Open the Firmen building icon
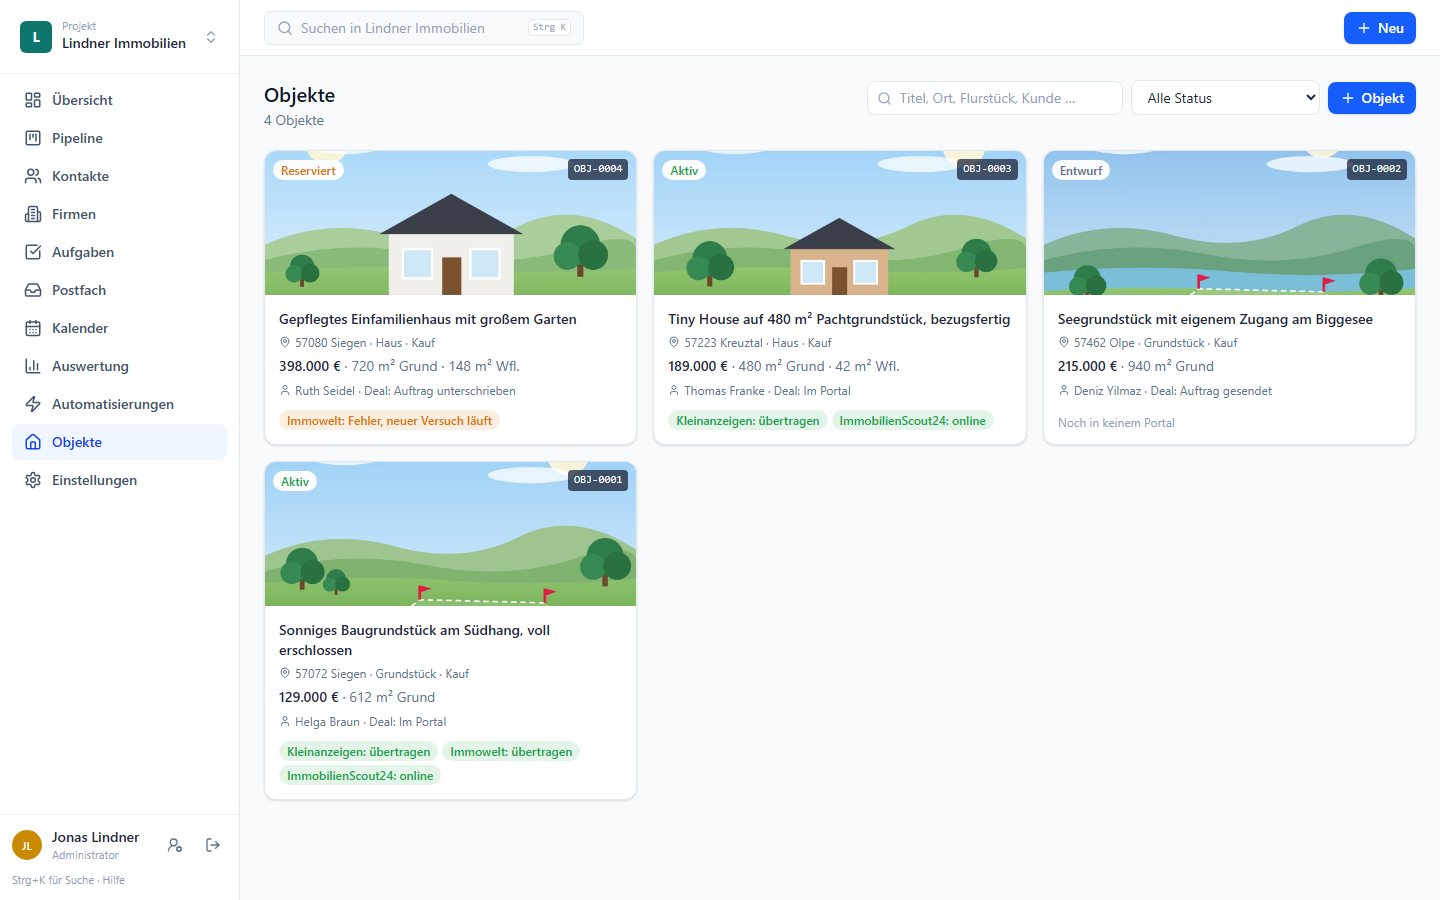 pyautogui.click(x=33, y=214)
